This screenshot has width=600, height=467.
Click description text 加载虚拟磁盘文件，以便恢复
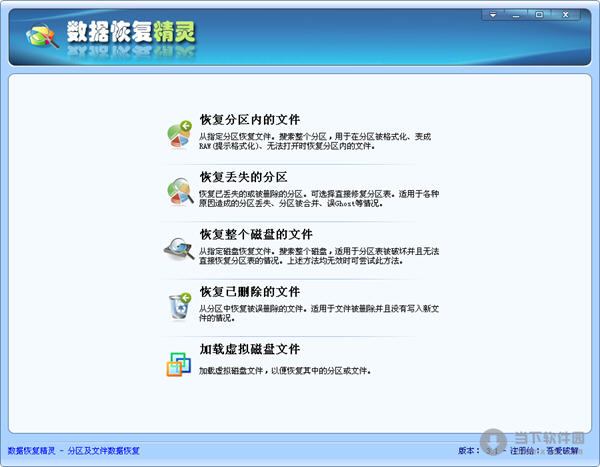click(285, 371)
